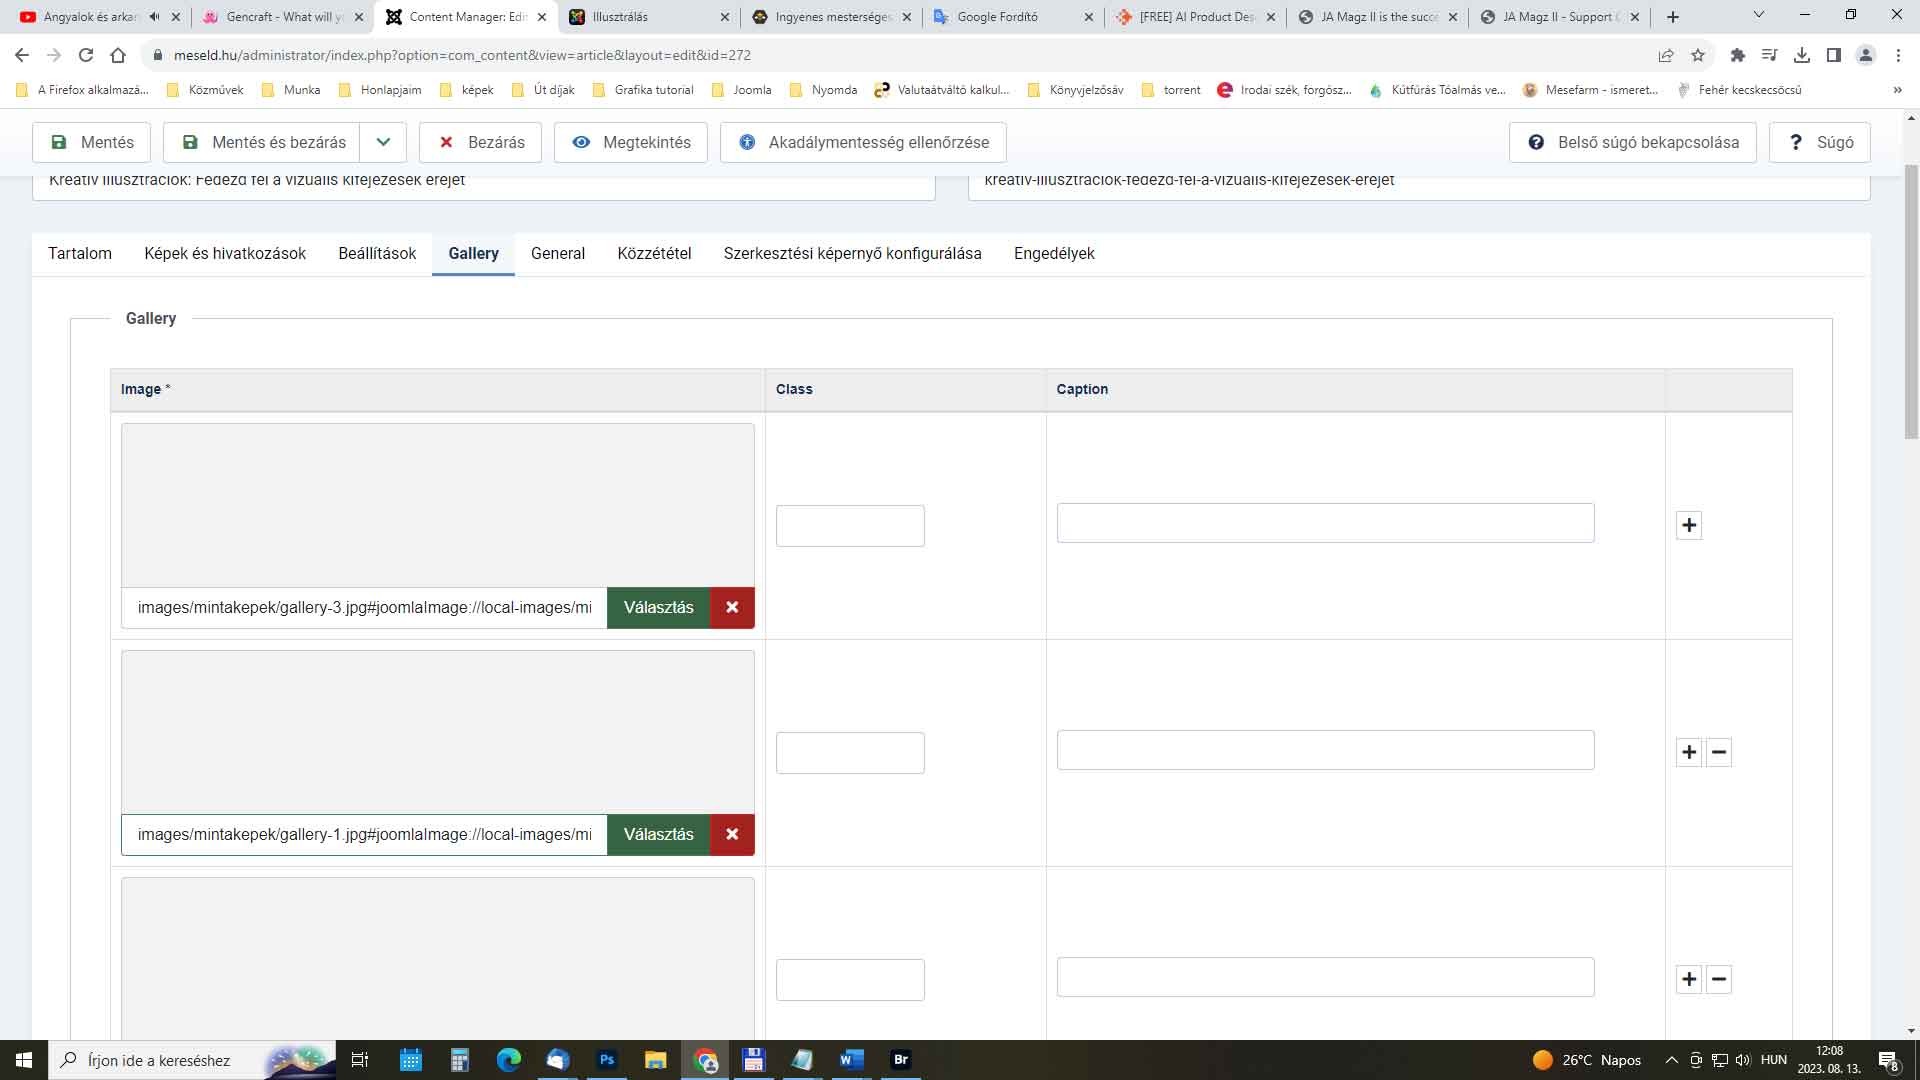Add a gallery row after the third image

coord(1689,979)
